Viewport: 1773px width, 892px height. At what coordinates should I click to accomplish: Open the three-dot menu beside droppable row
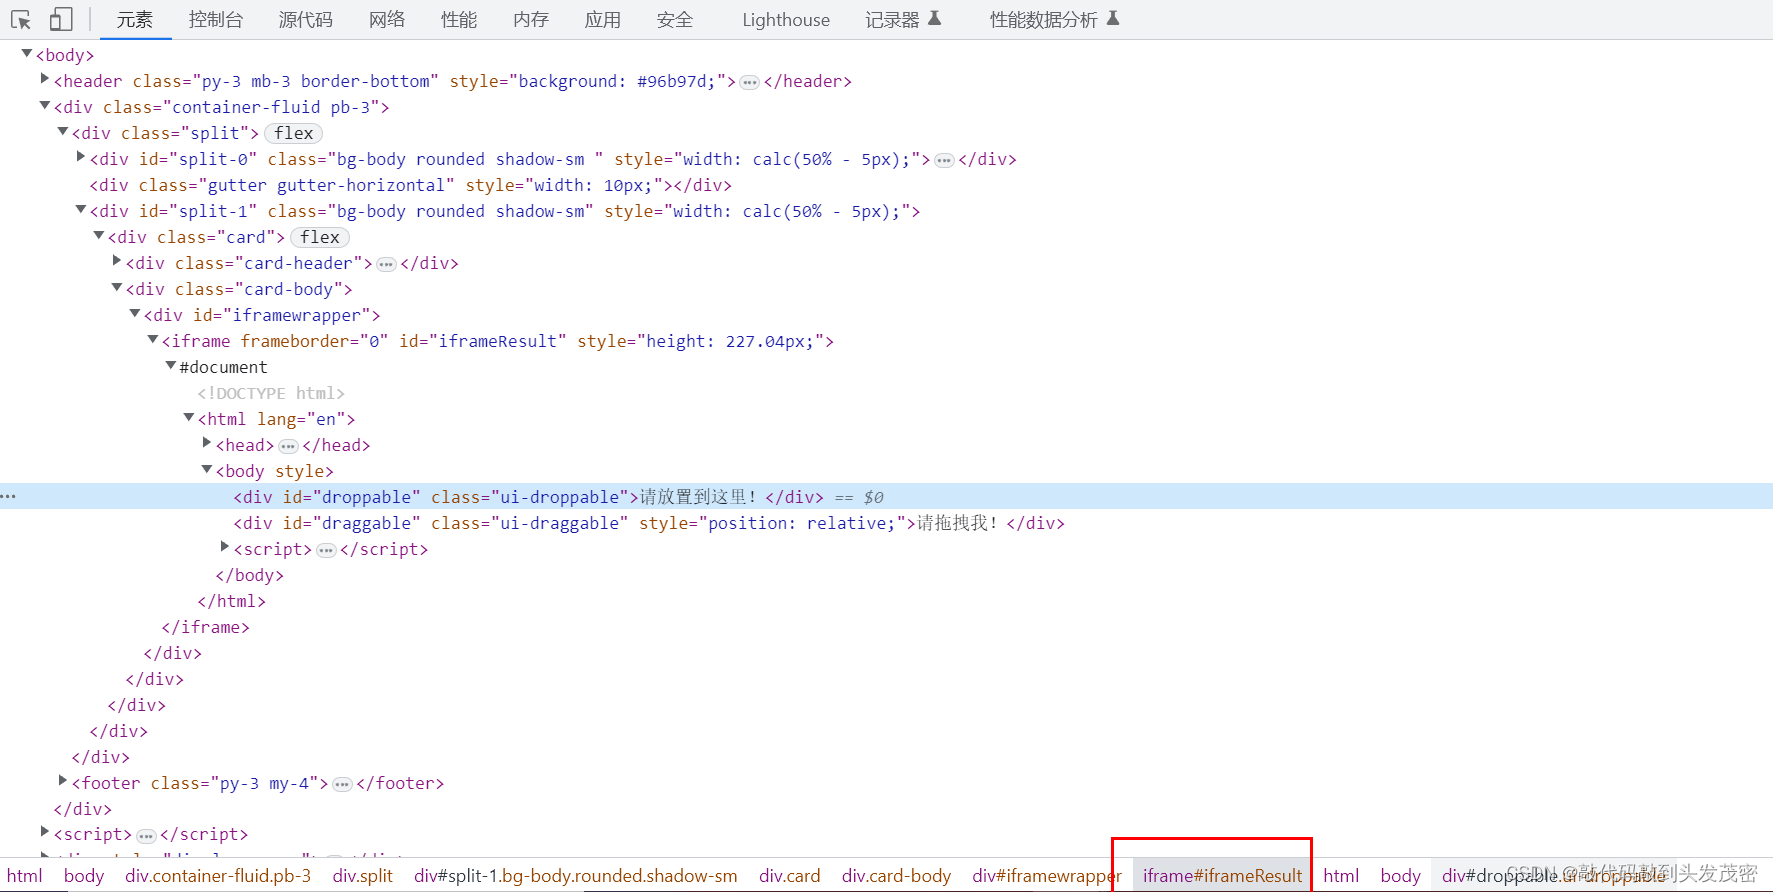tap(9, 496)
